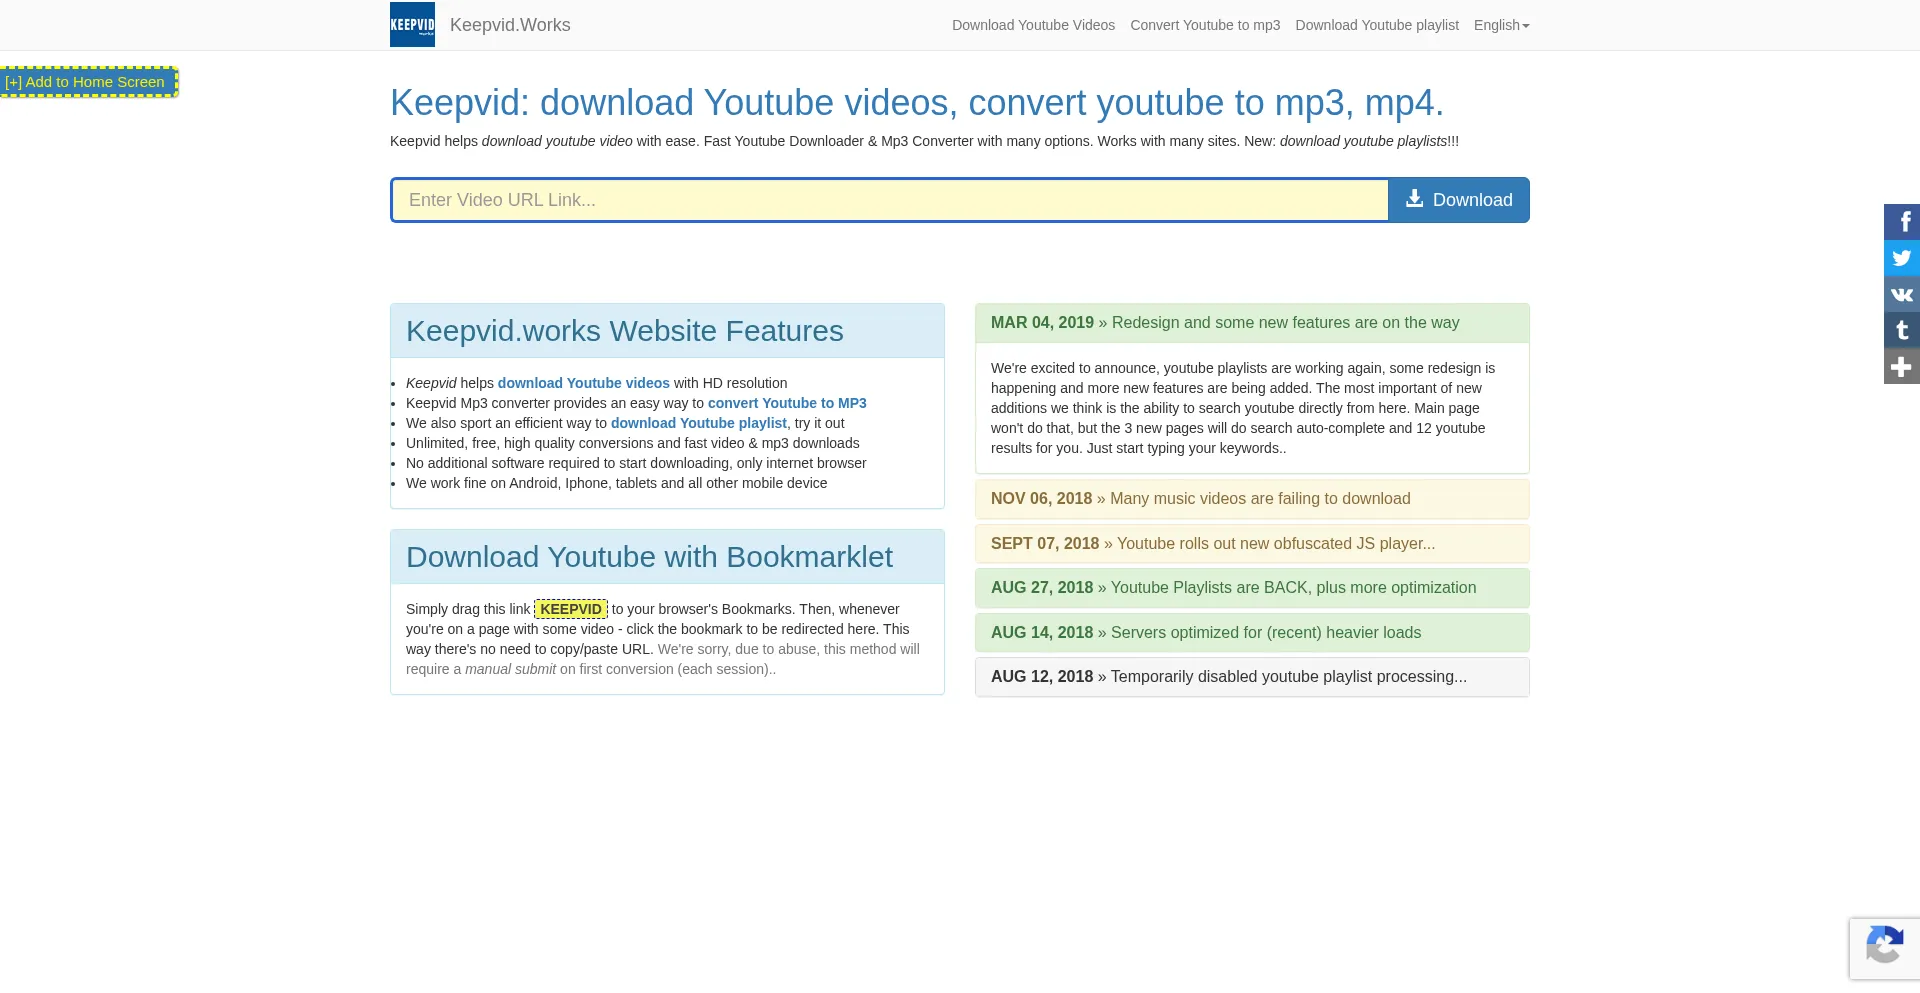The width and height of the screenshot is (1920, 993).
Task: Click the reCAPTCHA badge
Action: coord(1884,948)
